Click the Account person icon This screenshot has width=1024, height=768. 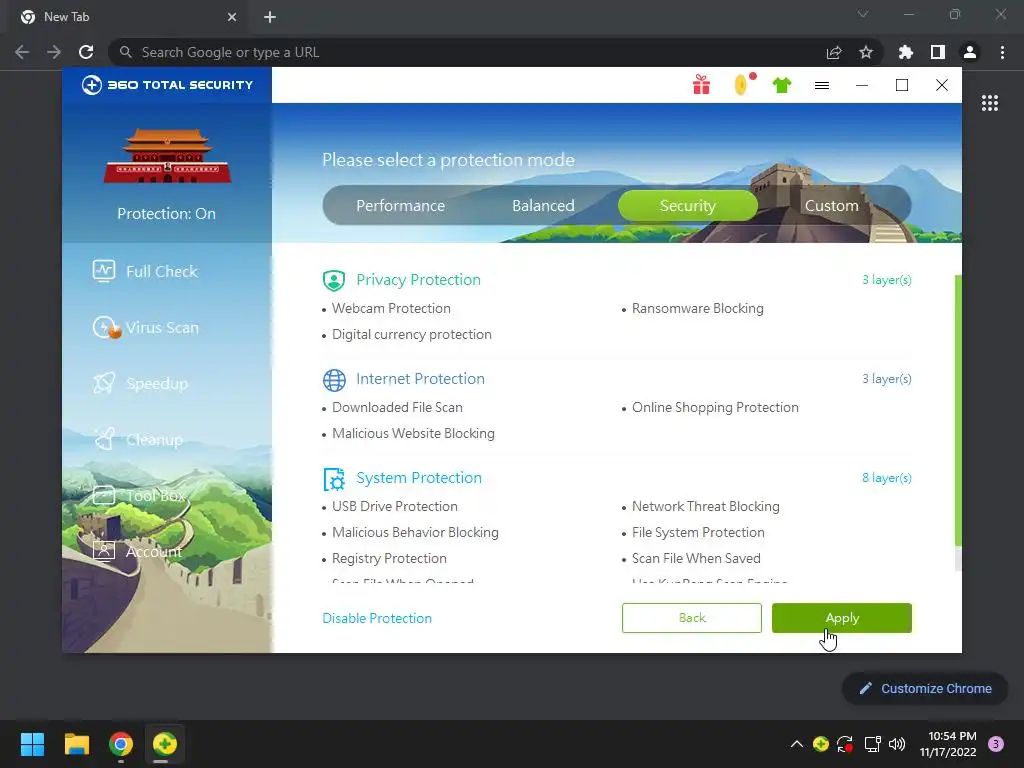[x=104, y=551]
